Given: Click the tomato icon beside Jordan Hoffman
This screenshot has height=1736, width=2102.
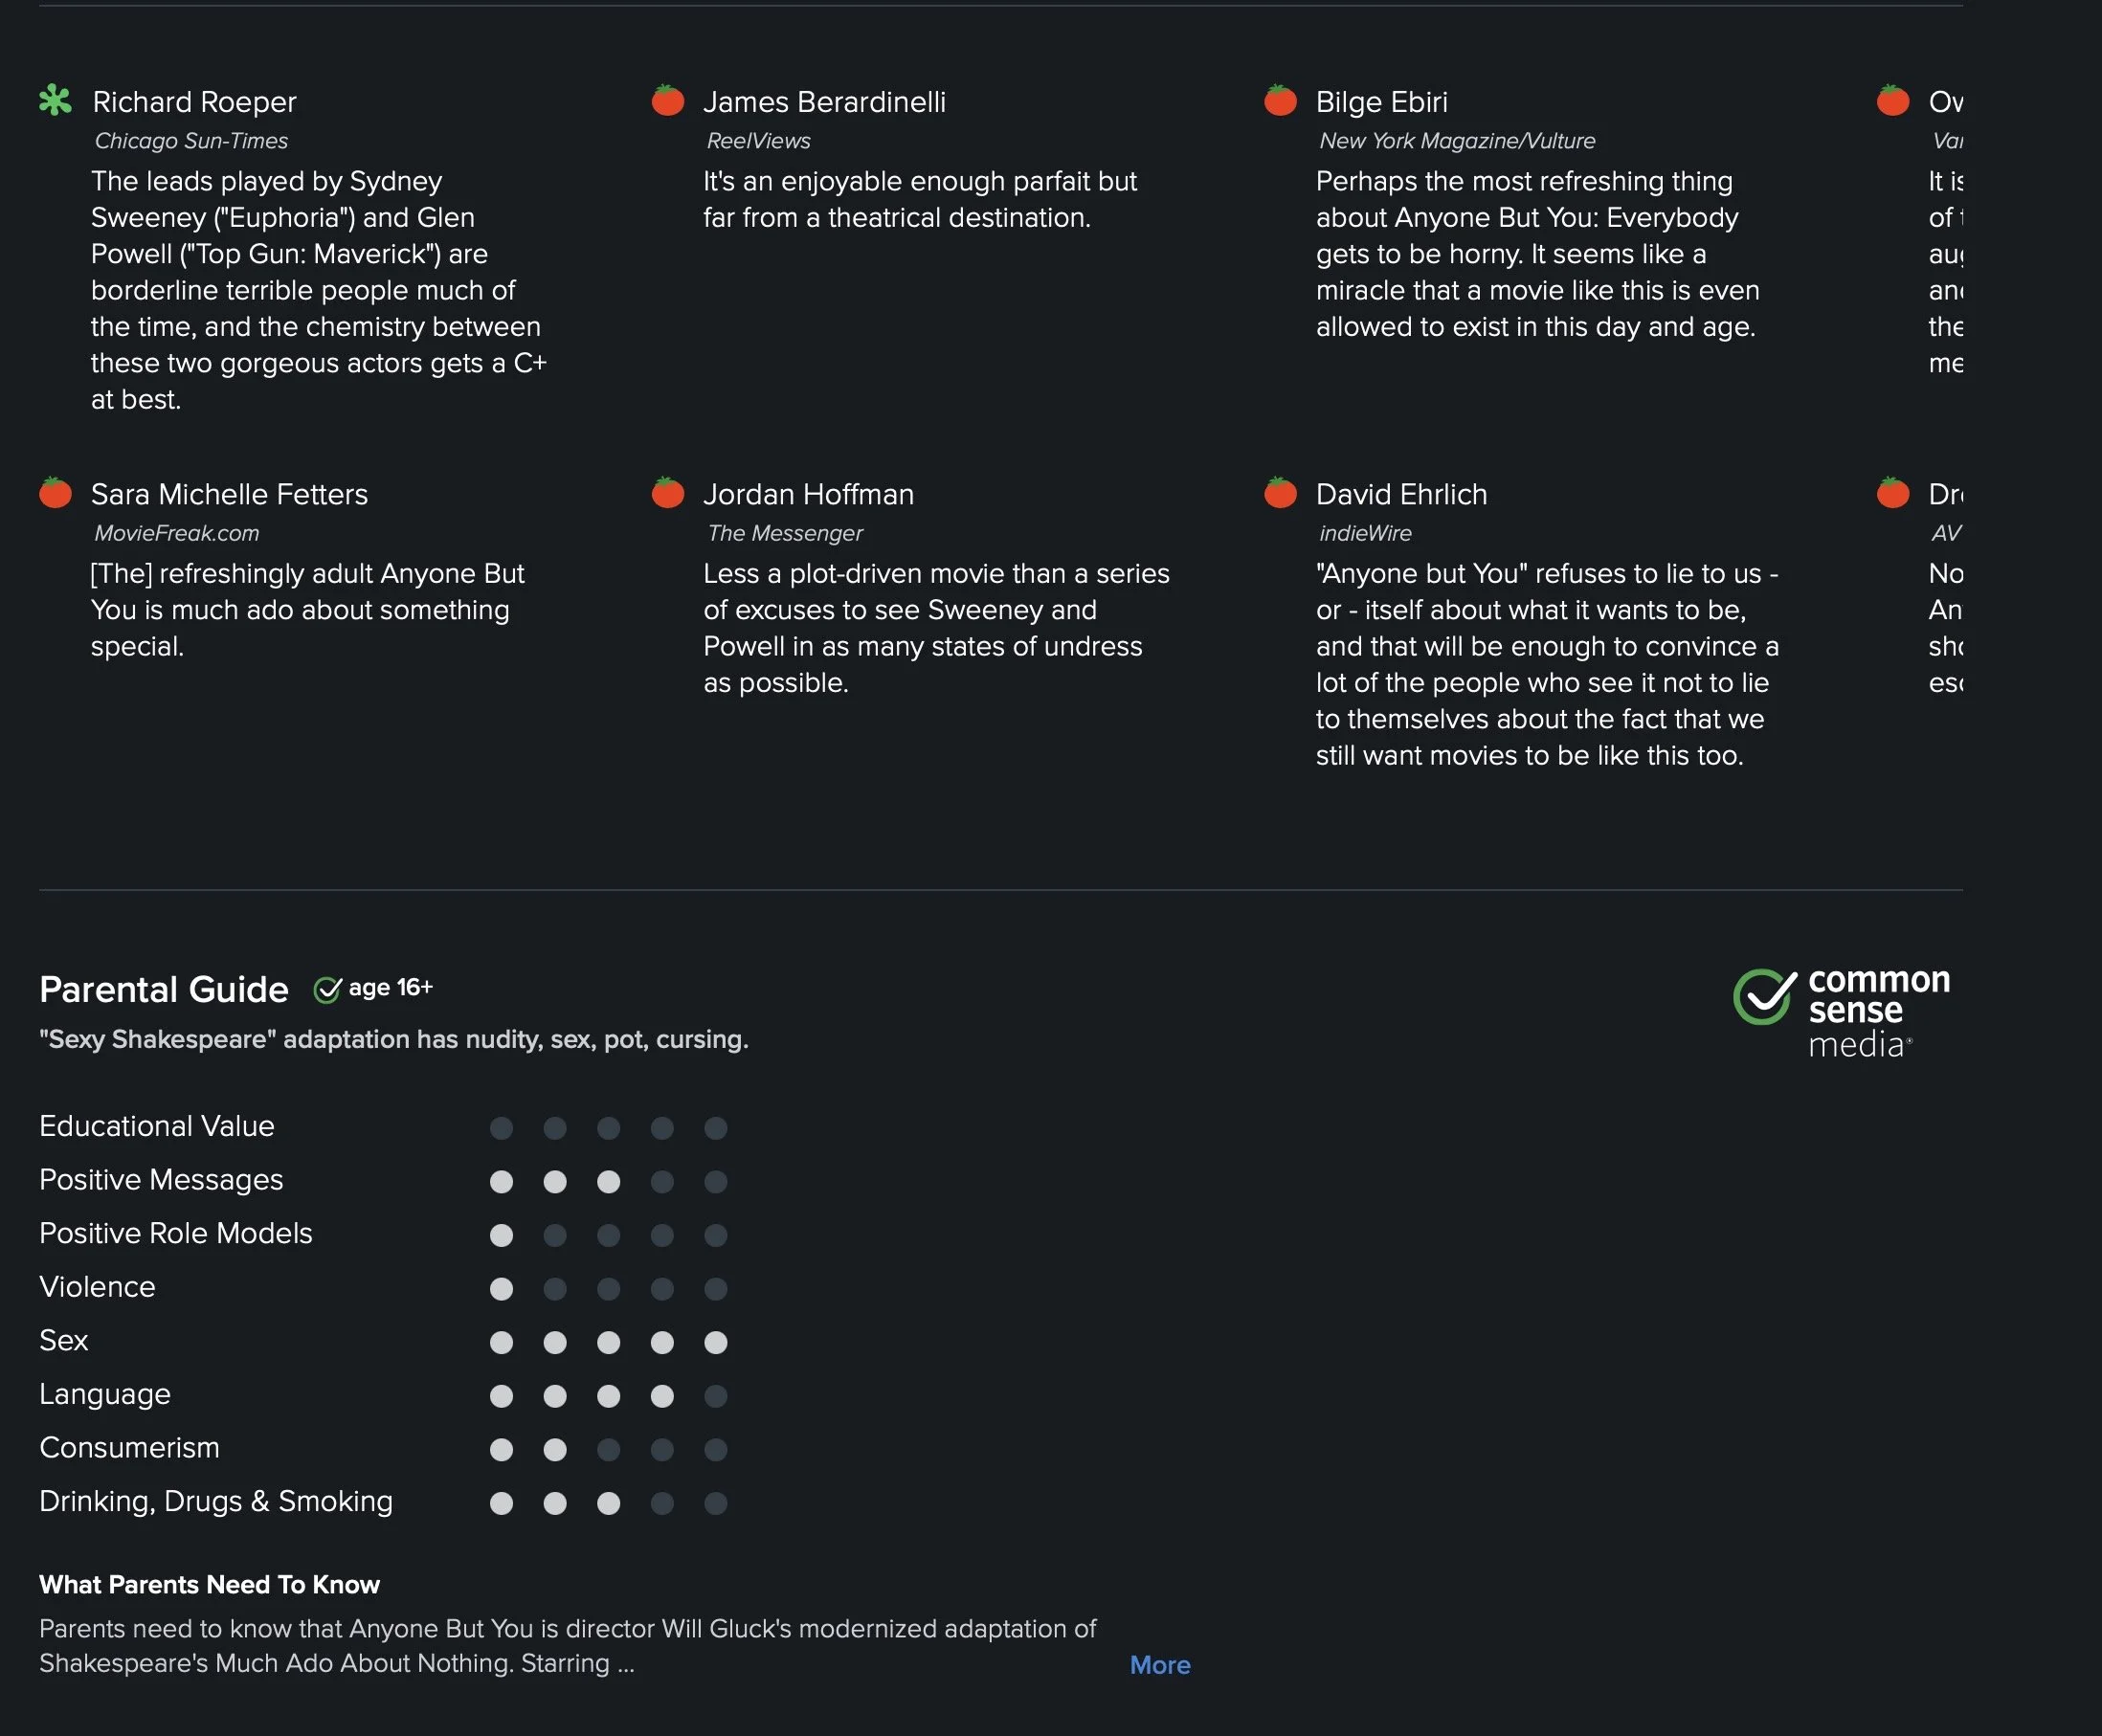Looking at the screenshot, I should coord(668,492).
